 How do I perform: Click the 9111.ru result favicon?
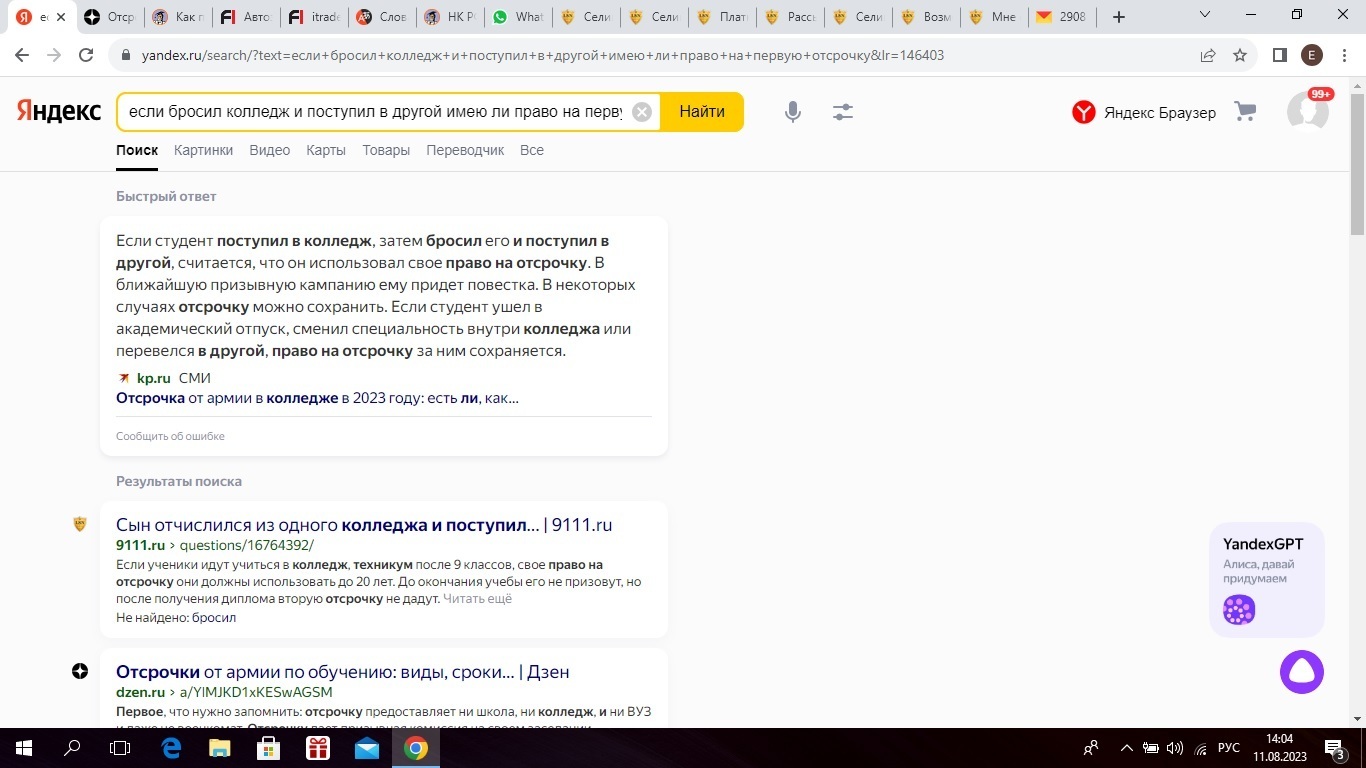coord(80,524)
